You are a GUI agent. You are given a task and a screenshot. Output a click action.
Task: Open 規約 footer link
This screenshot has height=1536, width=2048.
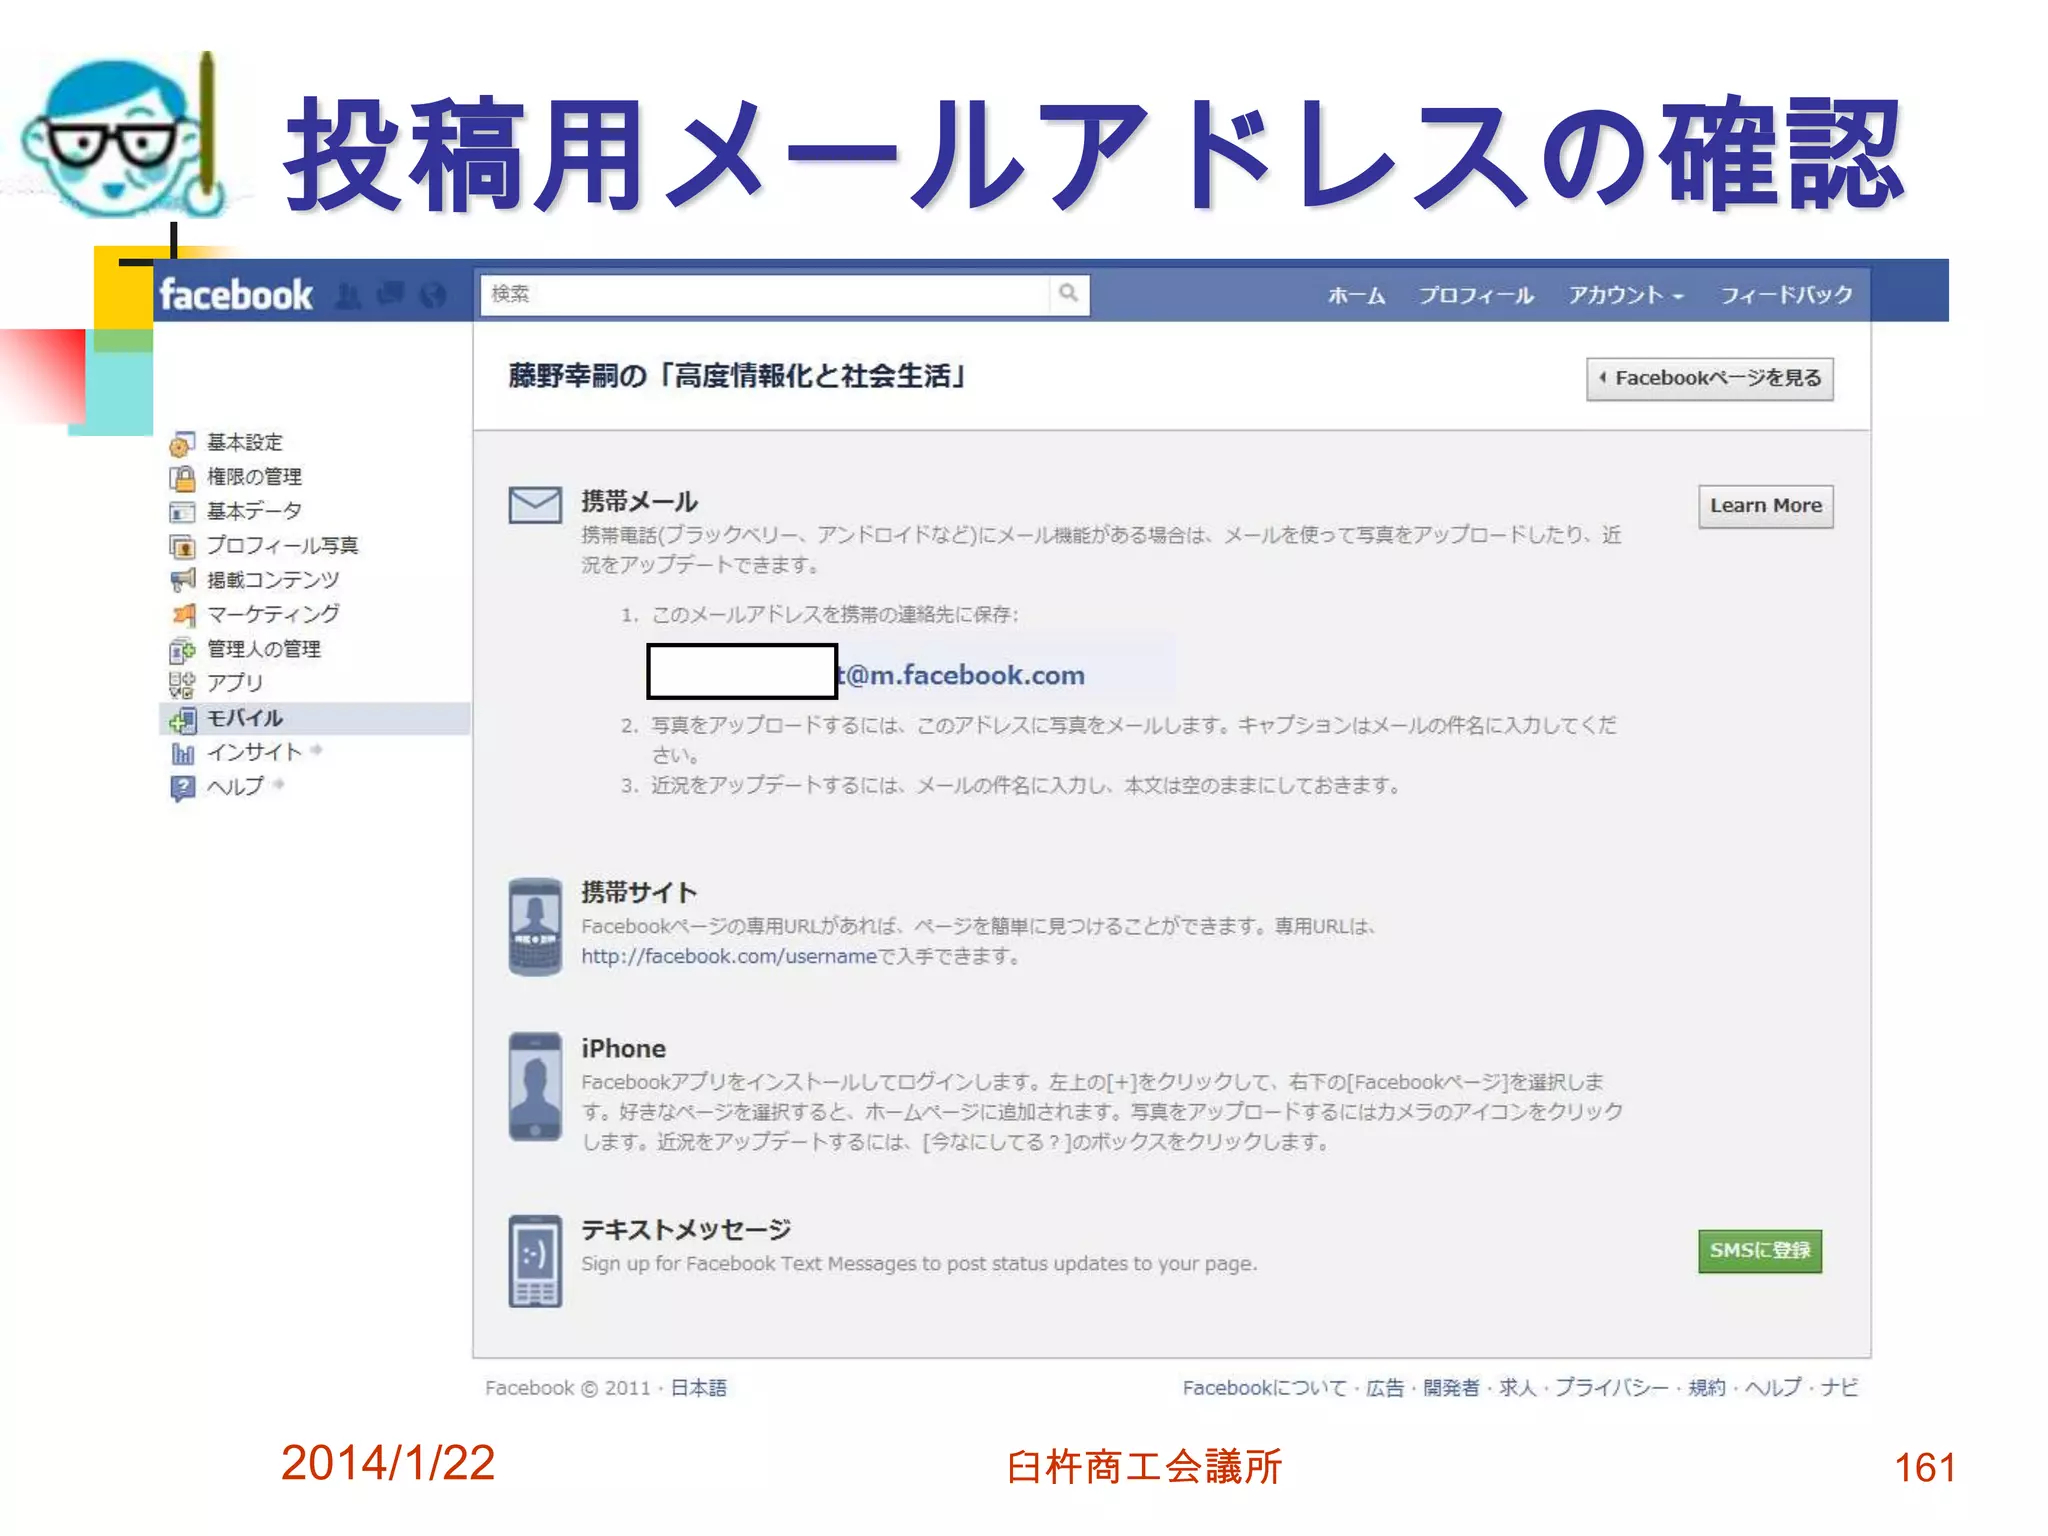[x=1707, y=1388]
